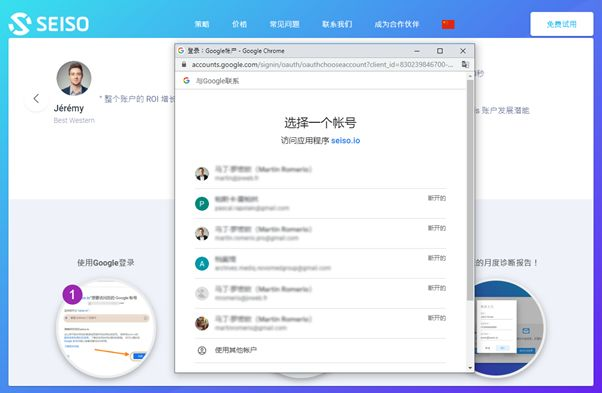Click the Best Western text under Jérémy
The height and width of the screenshot is (393, 602).
tap(74, 121)
